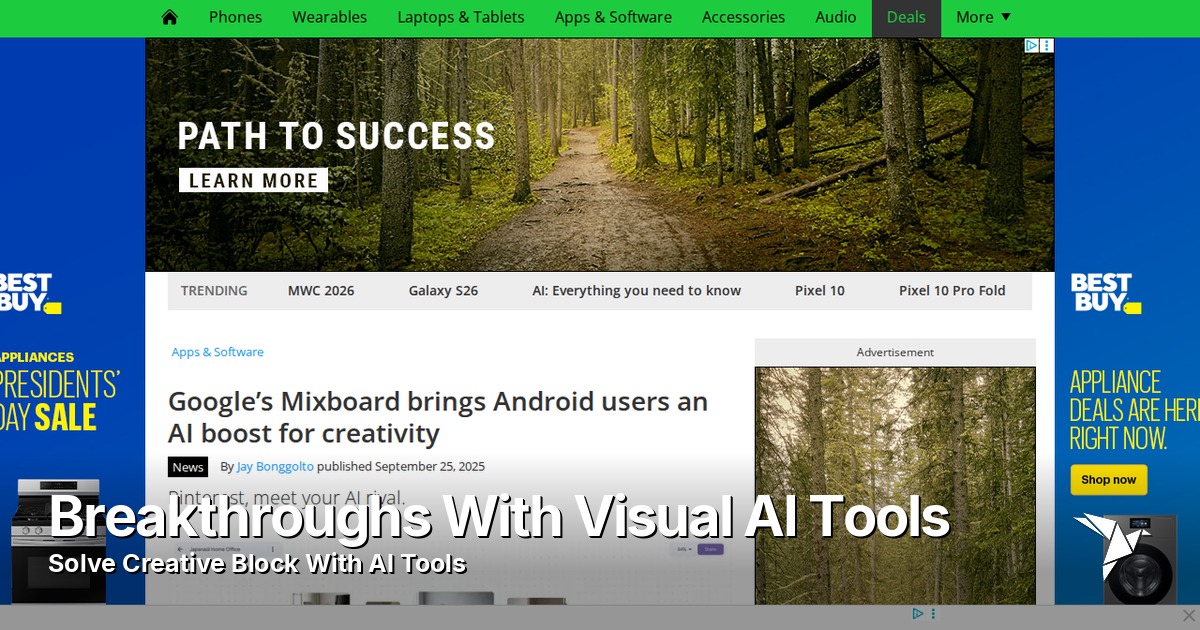Open the Pixel 10 trending link

point(819,291)
